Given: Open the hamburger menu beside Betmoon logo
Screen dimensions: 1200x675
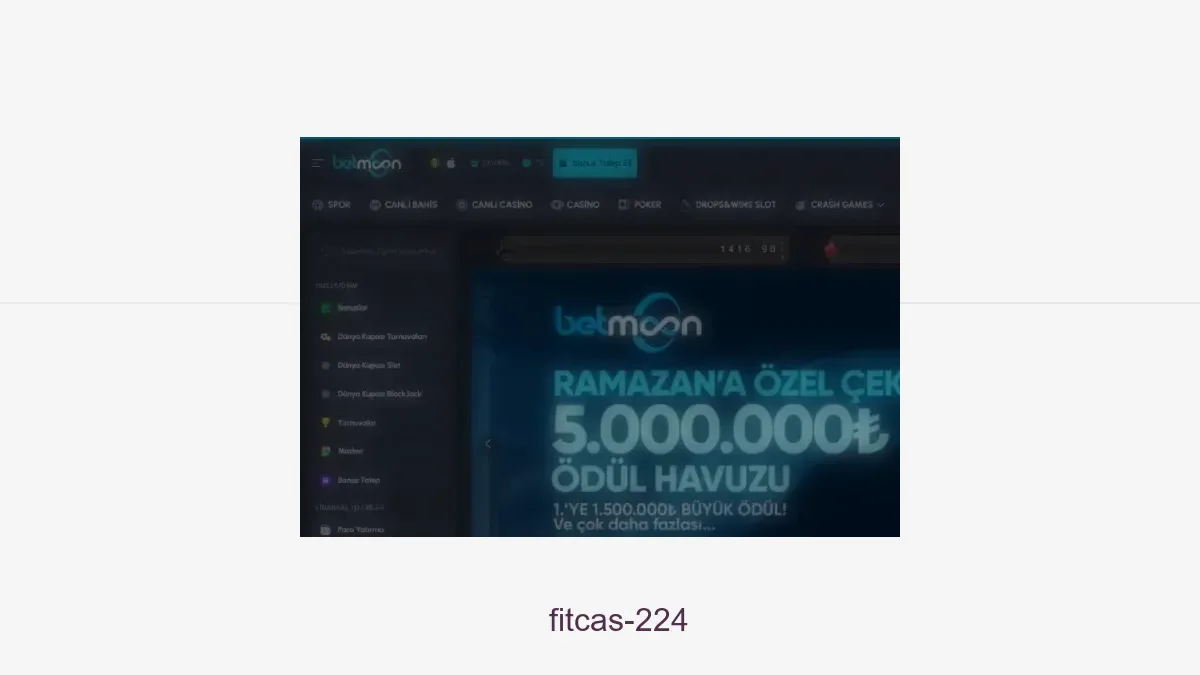Looking at the screenshot, I should 317,163.
